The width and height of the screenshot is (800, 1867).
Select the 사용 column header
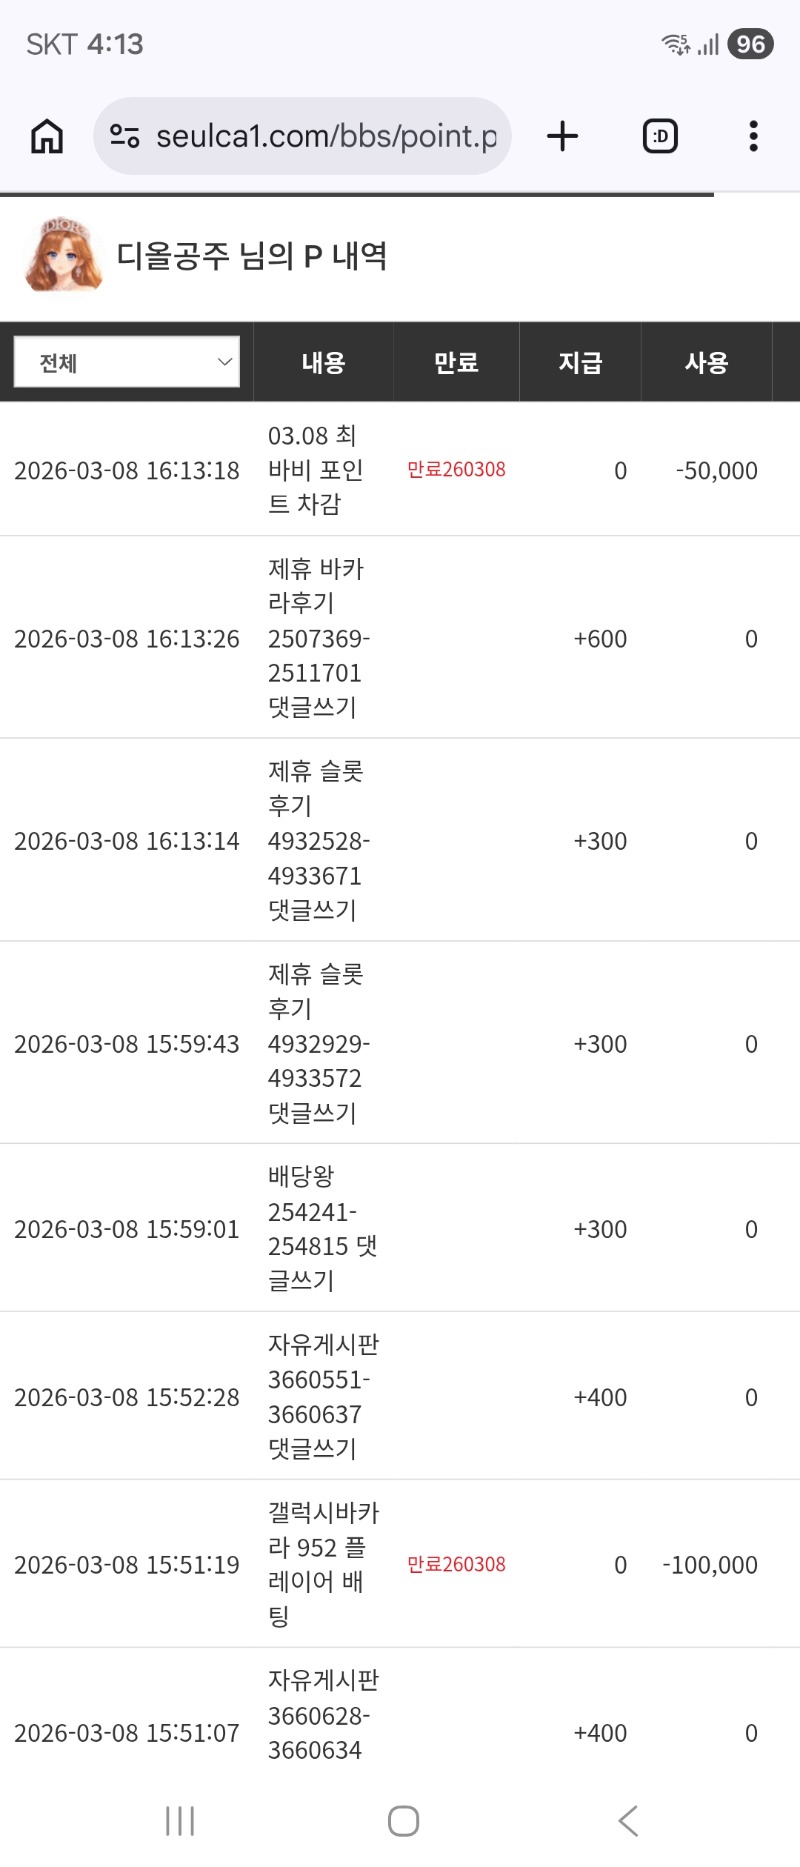click(706, 363)
